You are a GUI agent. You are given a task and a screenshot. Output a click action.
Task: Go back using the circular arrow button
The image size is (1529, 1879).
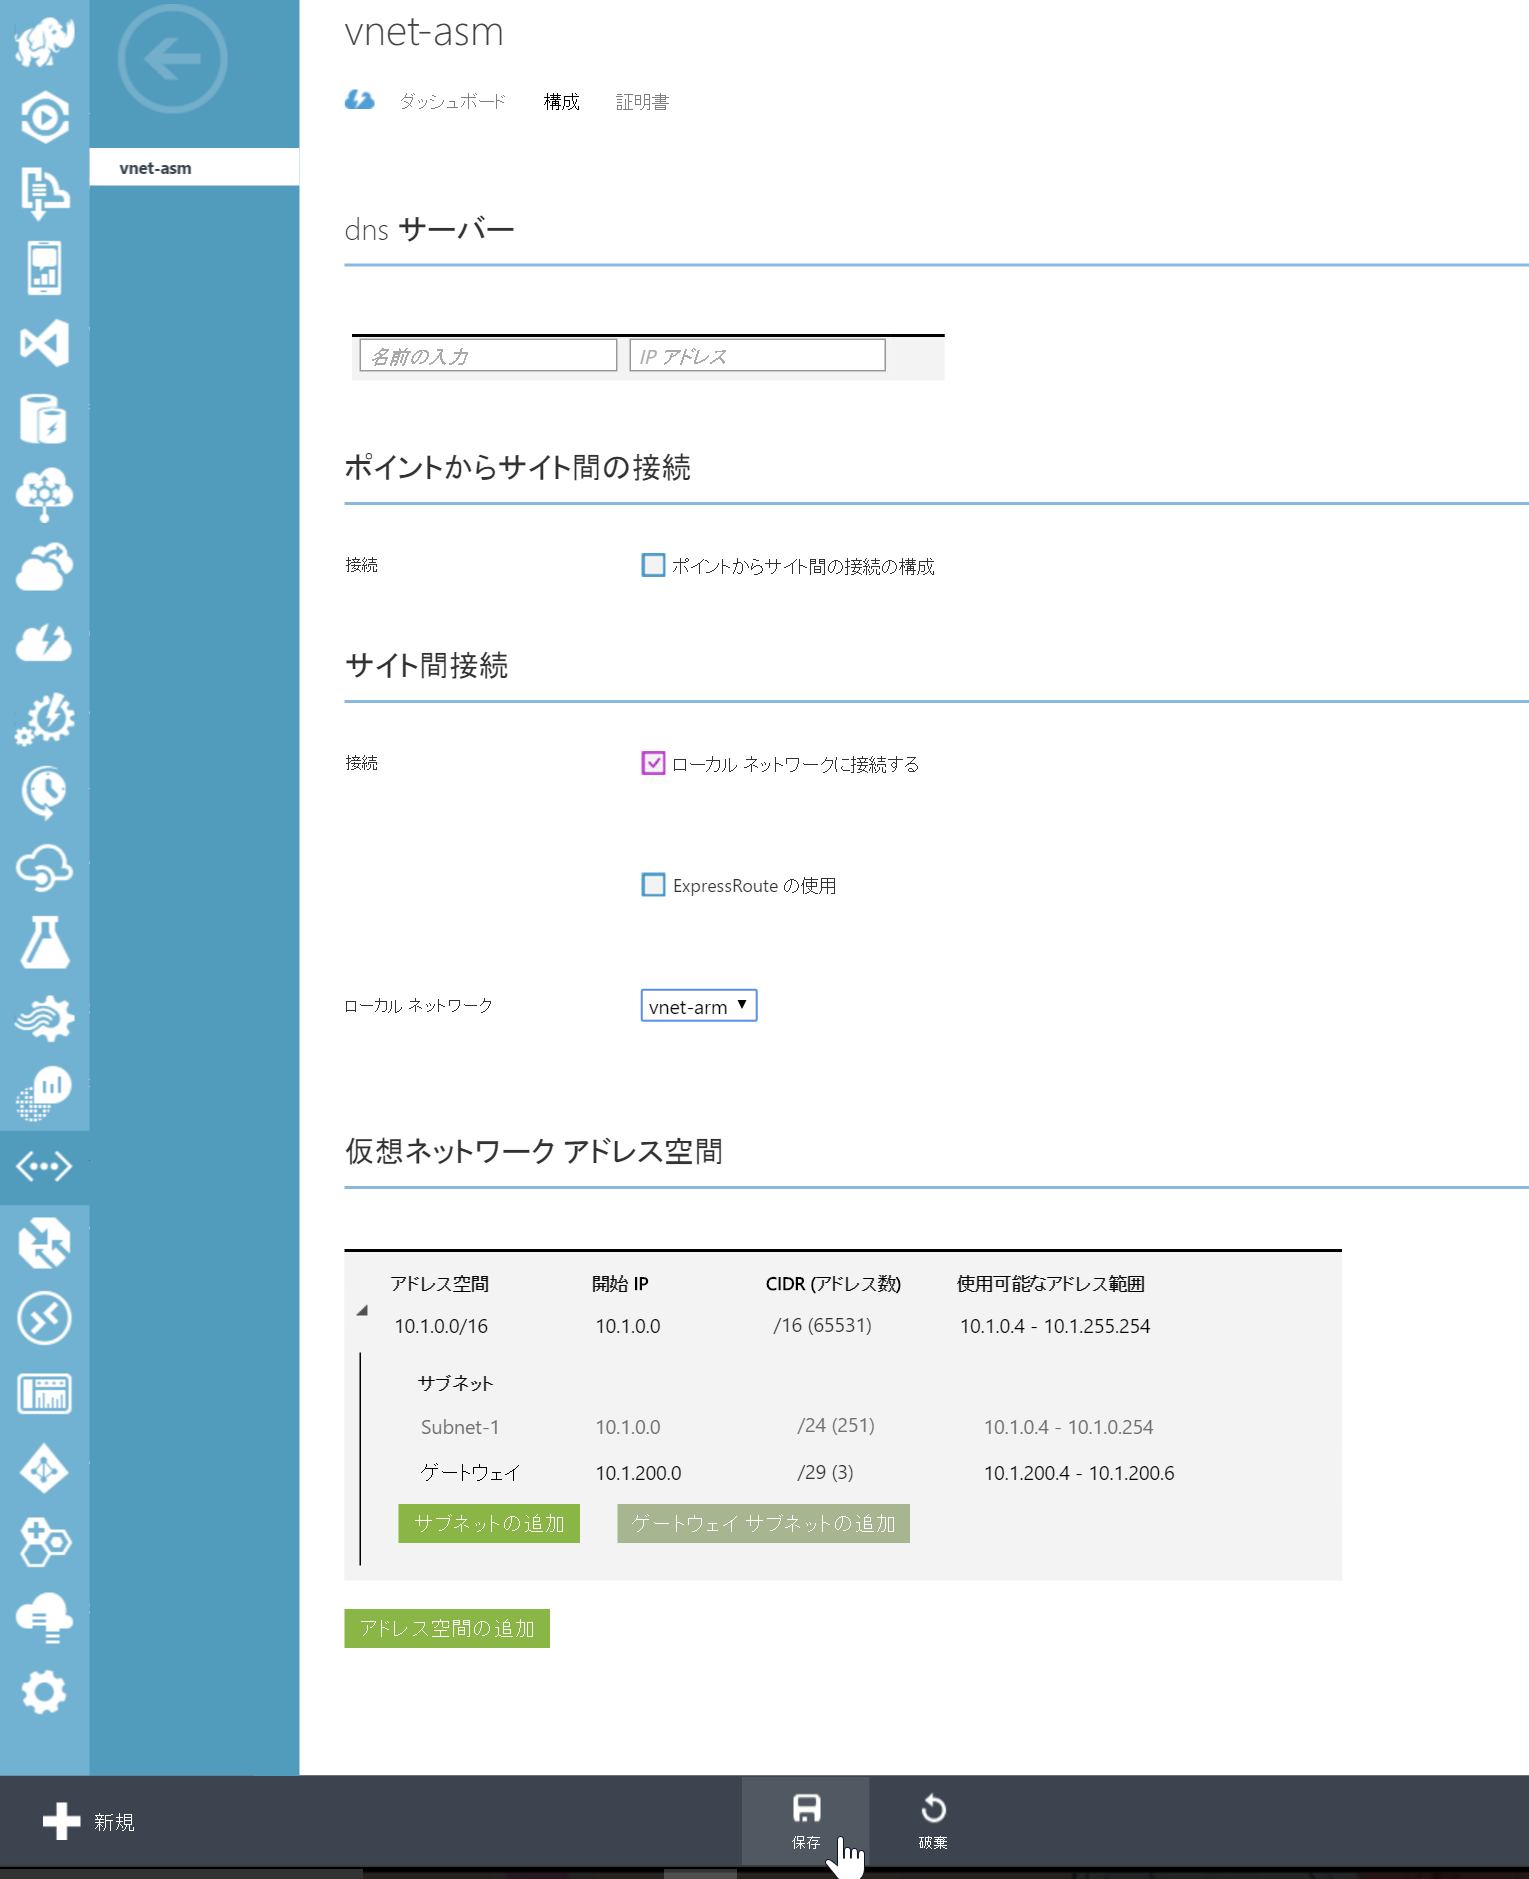pos(172,59)
